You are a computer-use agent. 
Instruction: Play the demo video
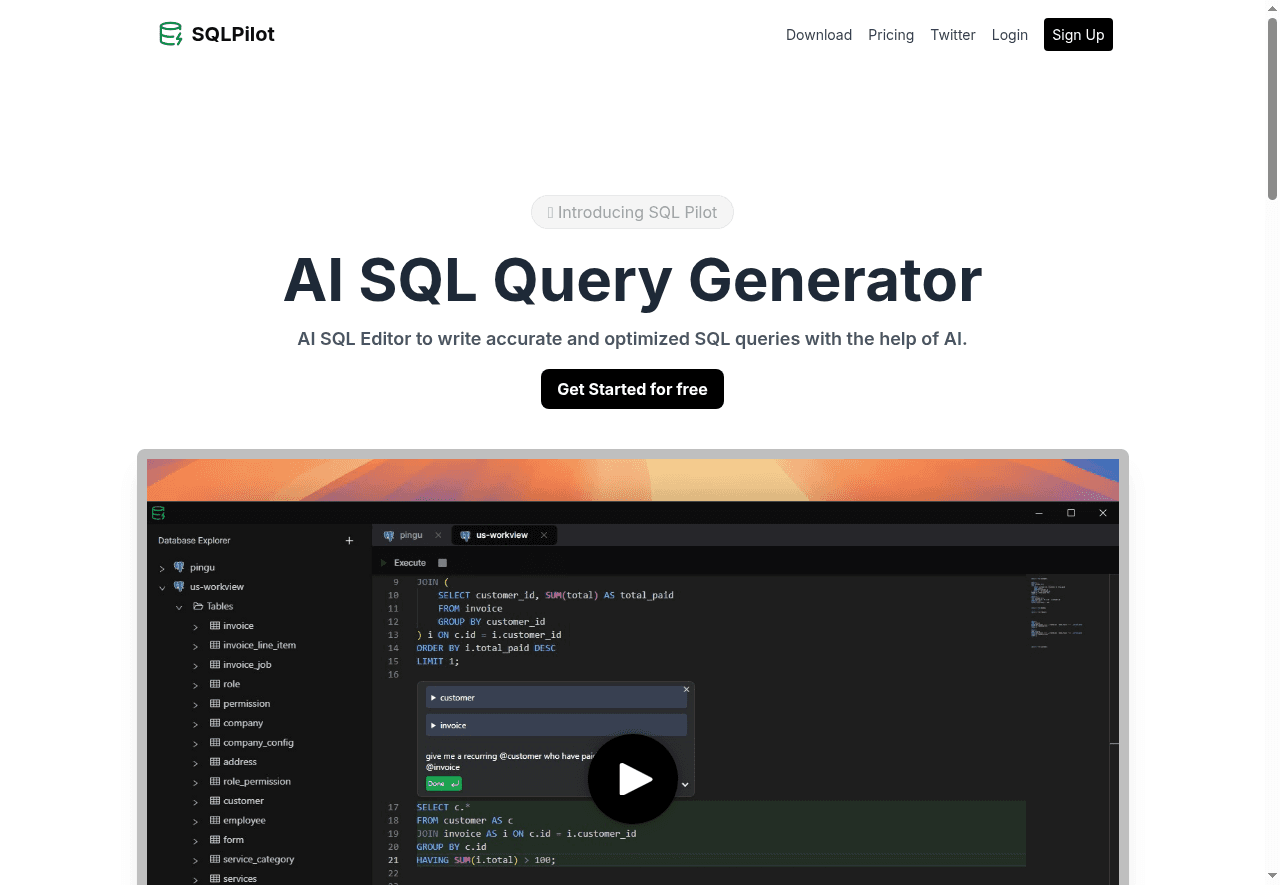pyautogui.click(x=633, y=779)
